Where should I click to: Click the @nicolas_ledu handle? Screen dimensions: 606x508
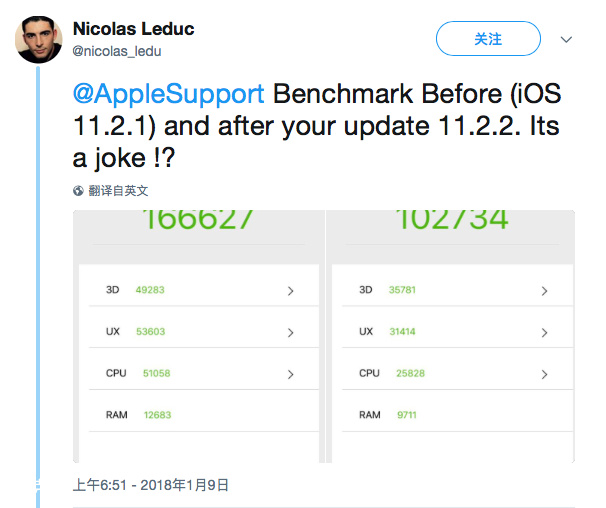coord(117,51)
